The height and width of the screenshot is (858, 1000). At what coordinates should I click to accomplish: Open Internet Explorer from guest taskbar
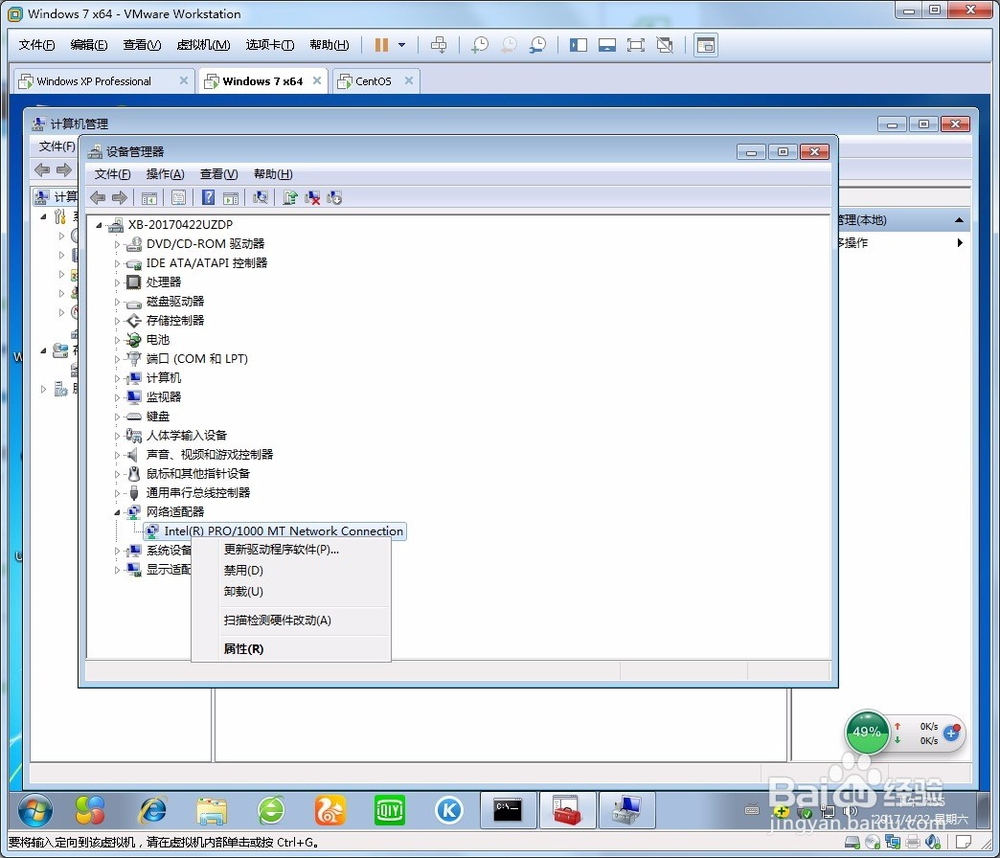(153, 810)
